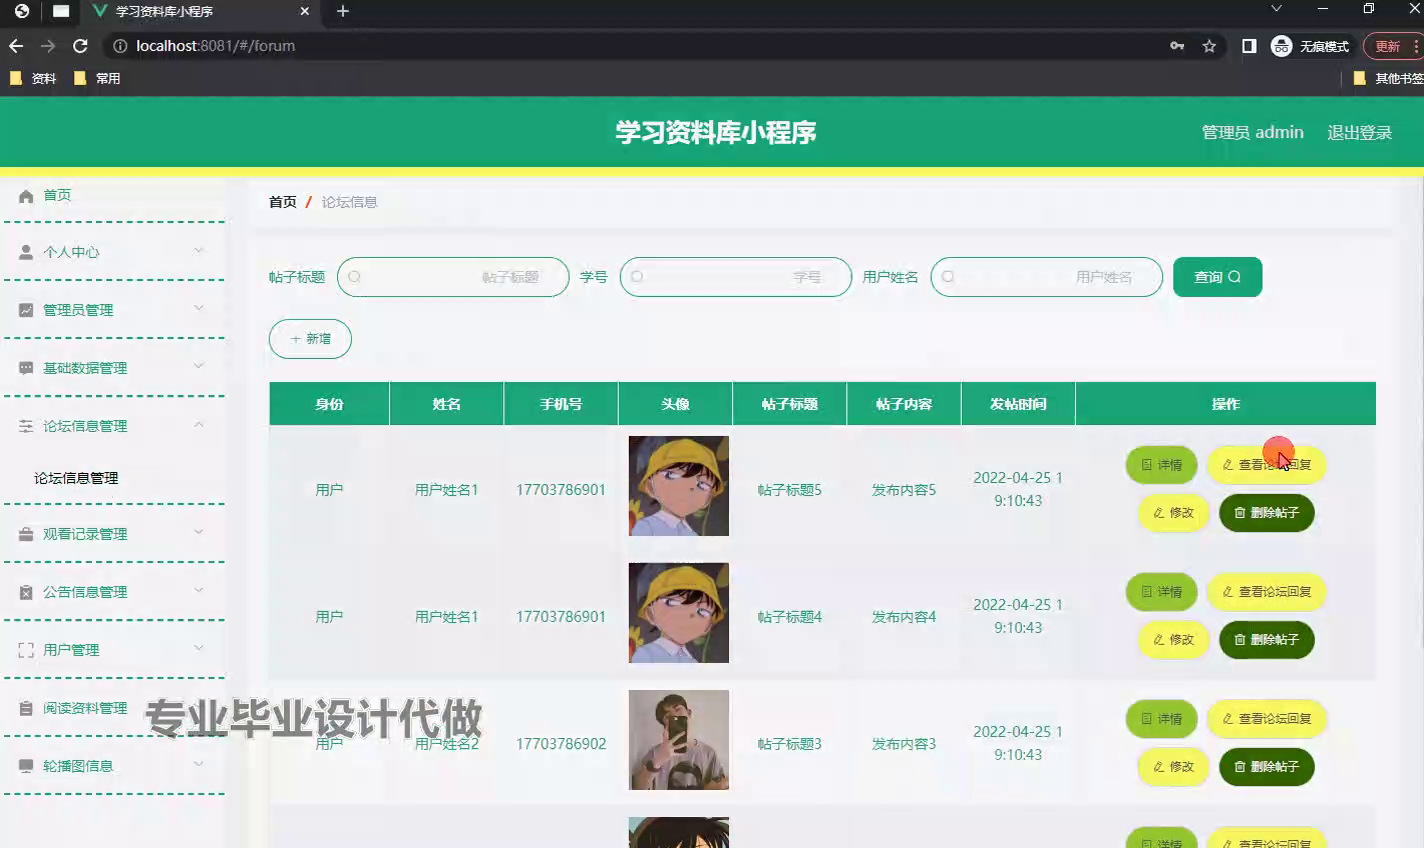This screenshot has height=848, width=1424.
Task: Click 查看论坛回复 for the 帖子标题3 row
Action: 1267,719
